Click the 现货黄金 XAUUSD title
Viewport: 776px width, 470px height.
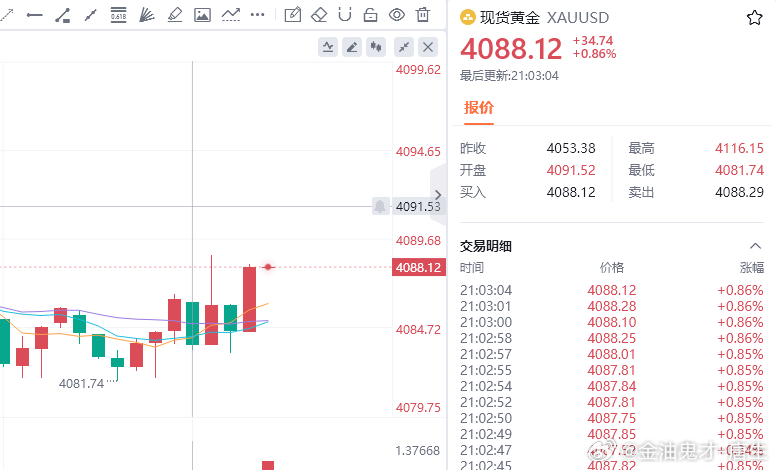pos(544,18)
